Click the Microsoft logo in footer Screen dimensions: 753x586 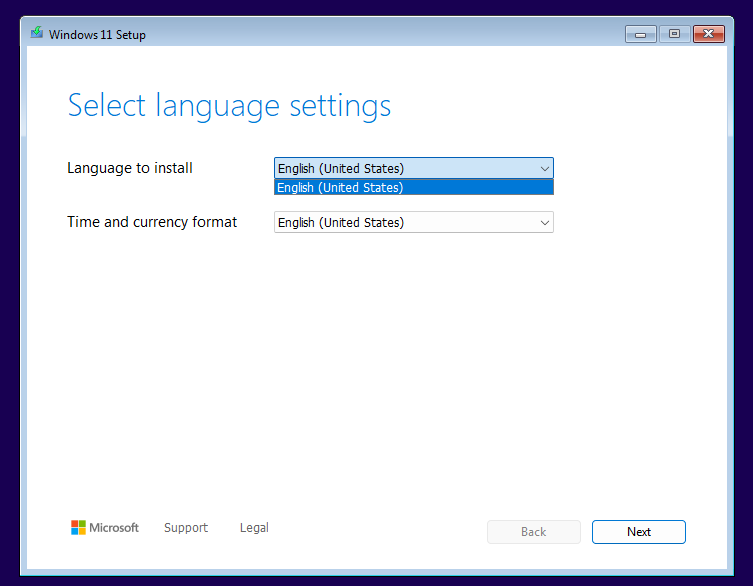coord(105,527)
